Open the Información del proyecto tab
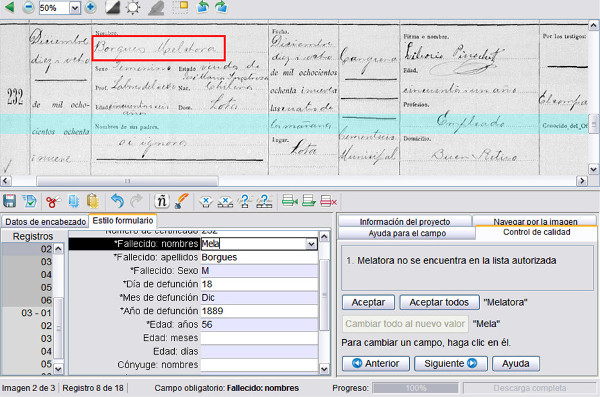The width and height of the screenshot is (600, 397). [405, 221]
